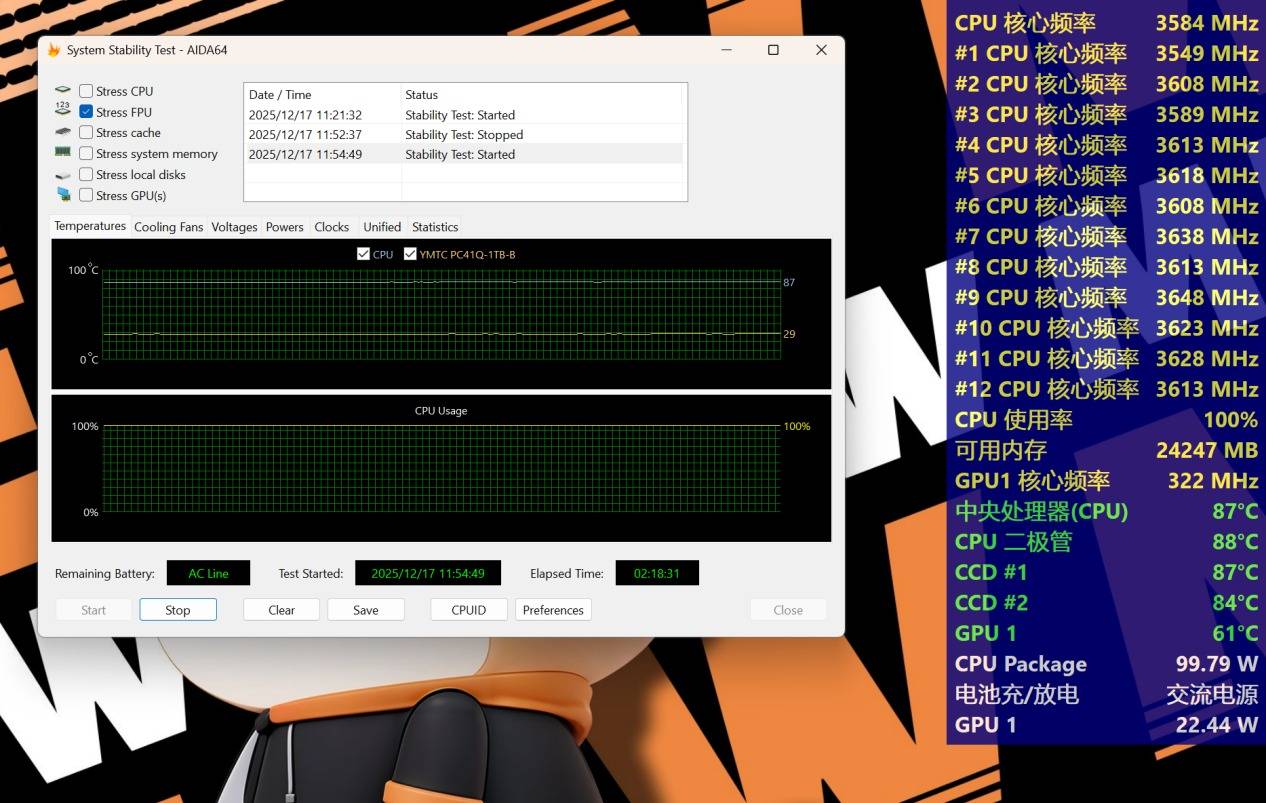Click the CPUID button

click(468, 610)
